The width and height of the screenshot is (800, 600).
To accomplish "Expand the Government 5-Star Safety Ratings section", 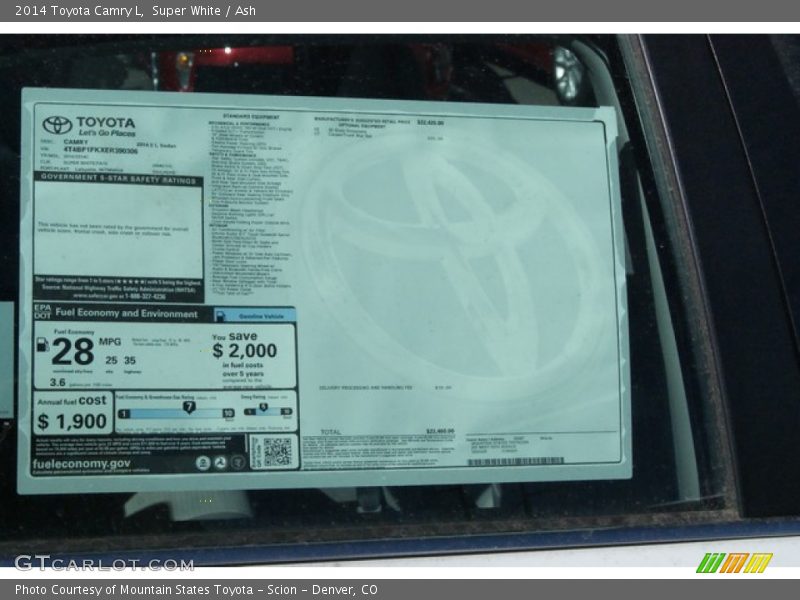I will click(x=119, y=178).
